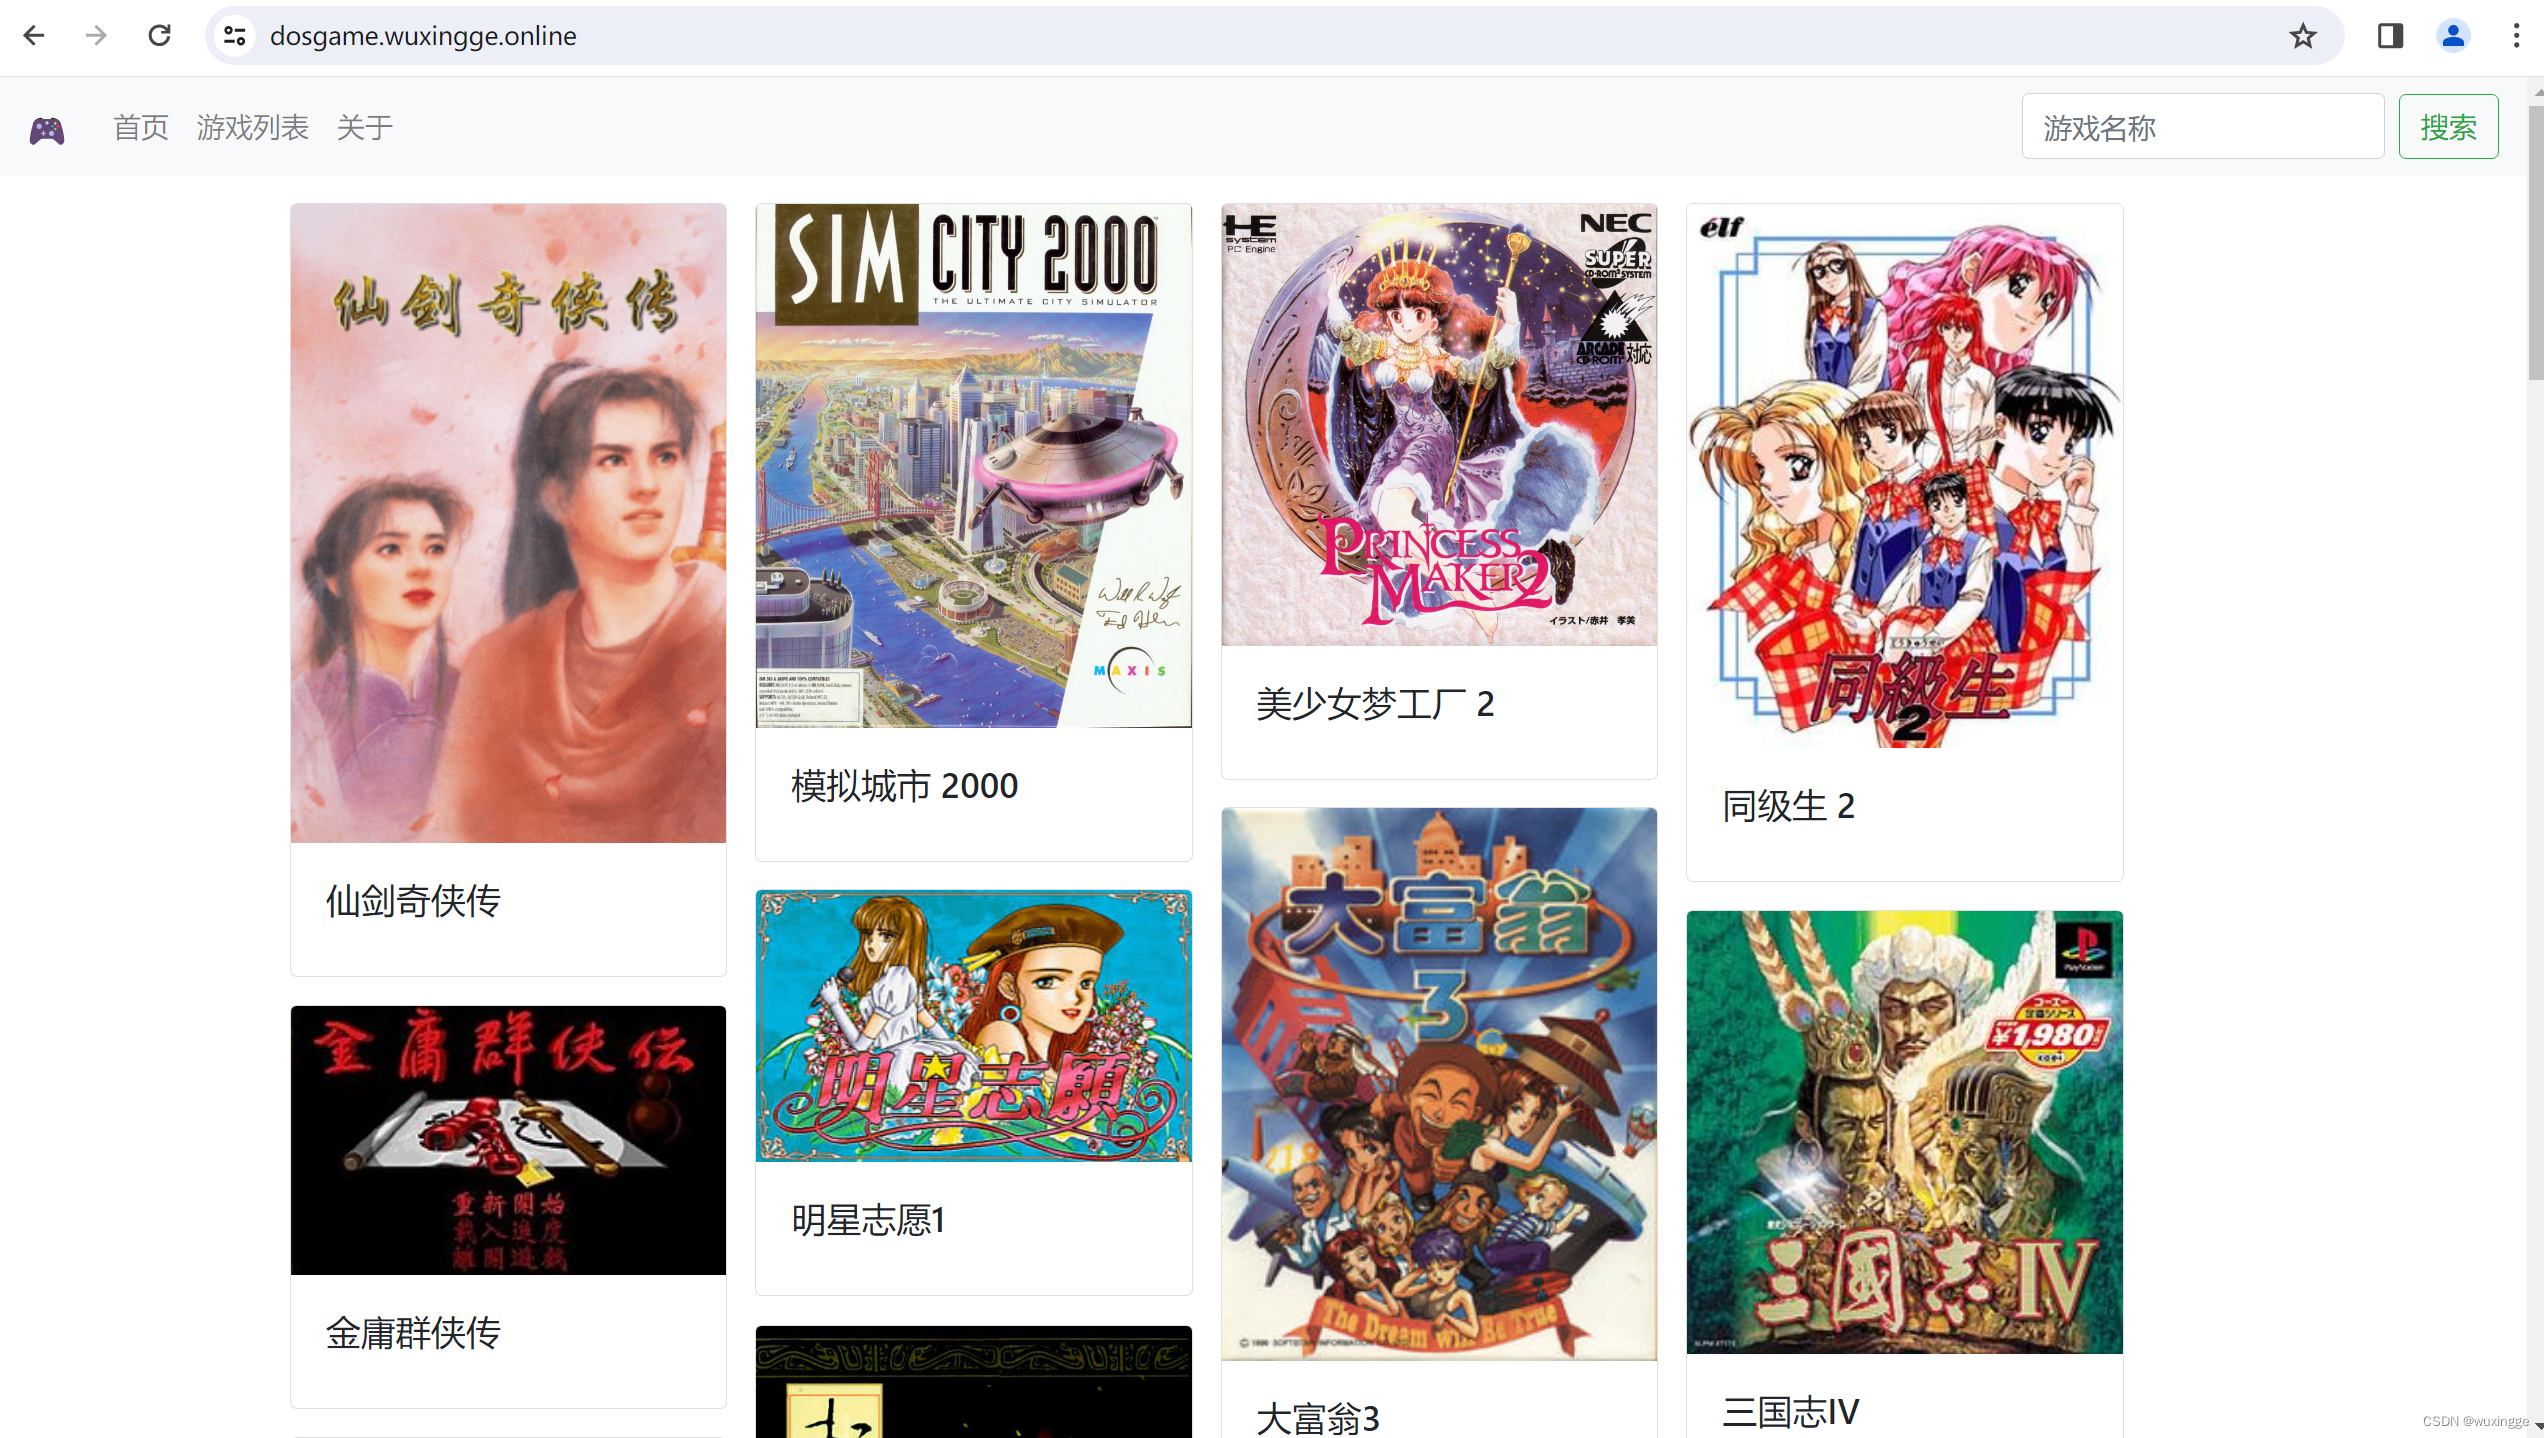The height and width of the screenshot is (1438, 2544).
Task: Reload the page with refresh icon
Action: (159, 36)
